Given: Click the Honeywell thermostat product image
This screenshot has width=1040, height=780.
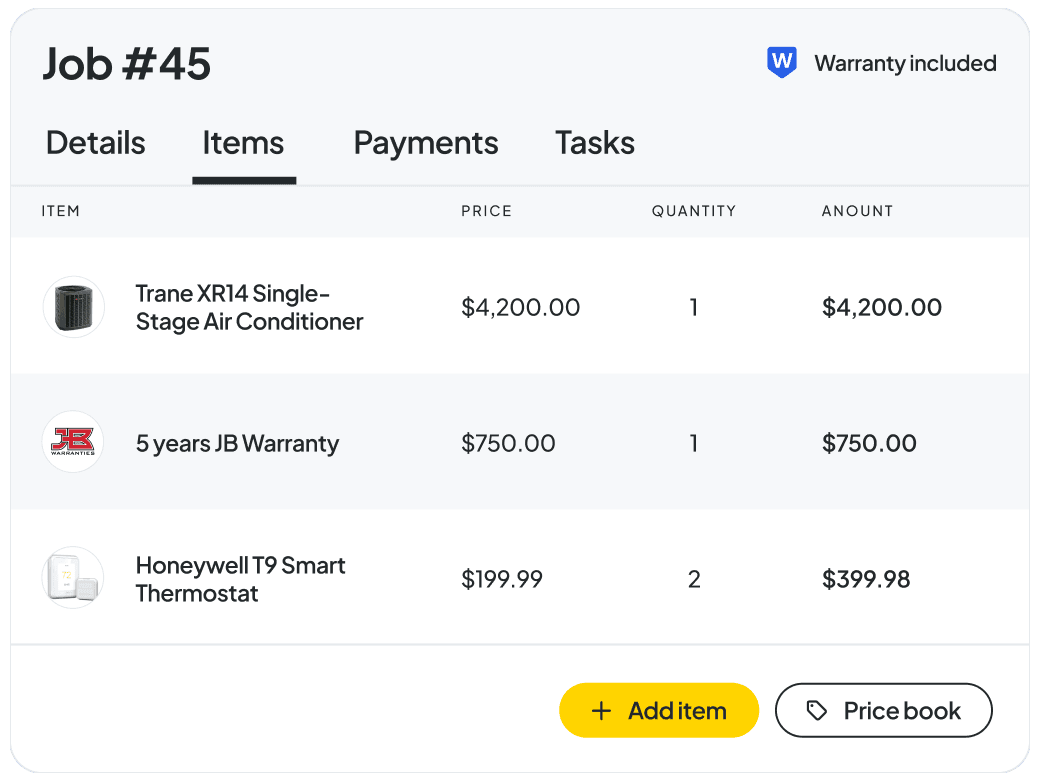Looking at the screenshot, I should (73, 578).
